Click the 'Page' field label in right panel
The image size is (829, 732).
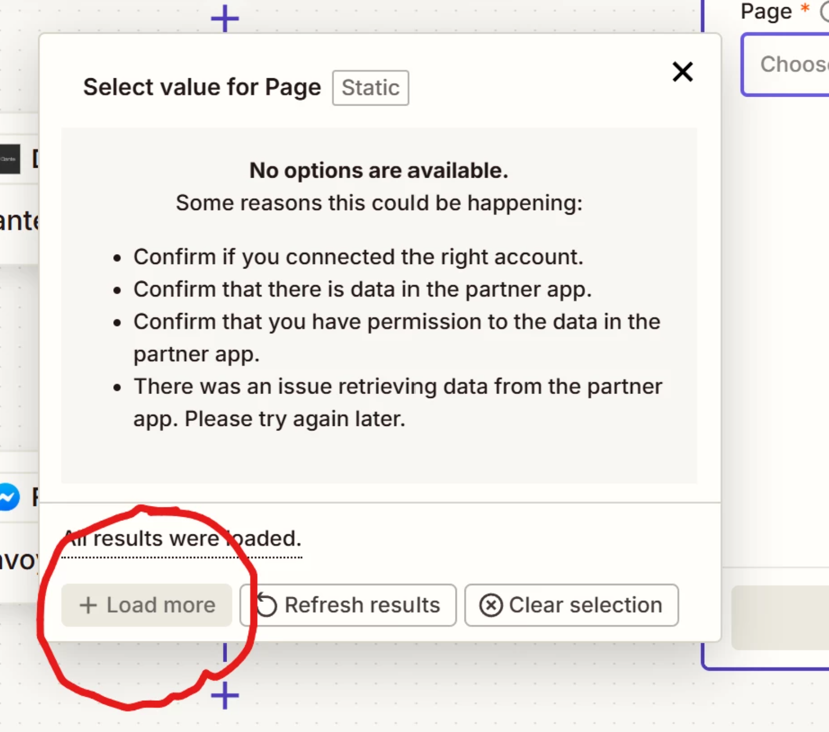(766, 12)
